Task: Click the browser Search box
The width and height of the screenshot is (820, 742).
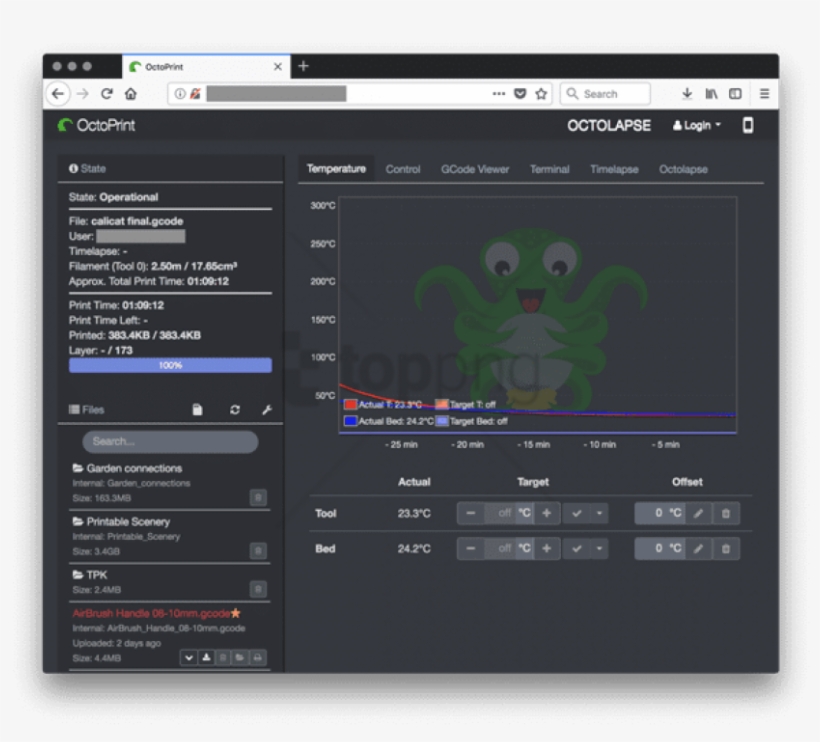Action: coord(605,94)
